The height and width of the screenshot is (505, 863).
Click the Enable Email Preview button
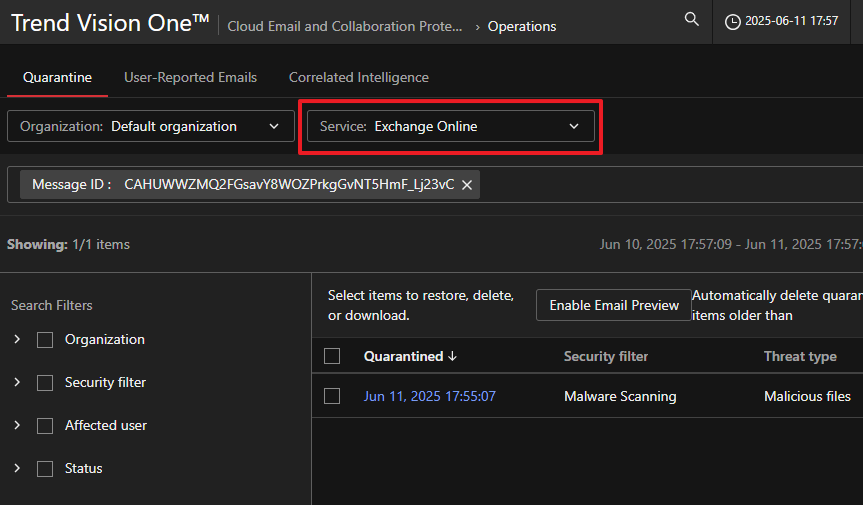614,305
